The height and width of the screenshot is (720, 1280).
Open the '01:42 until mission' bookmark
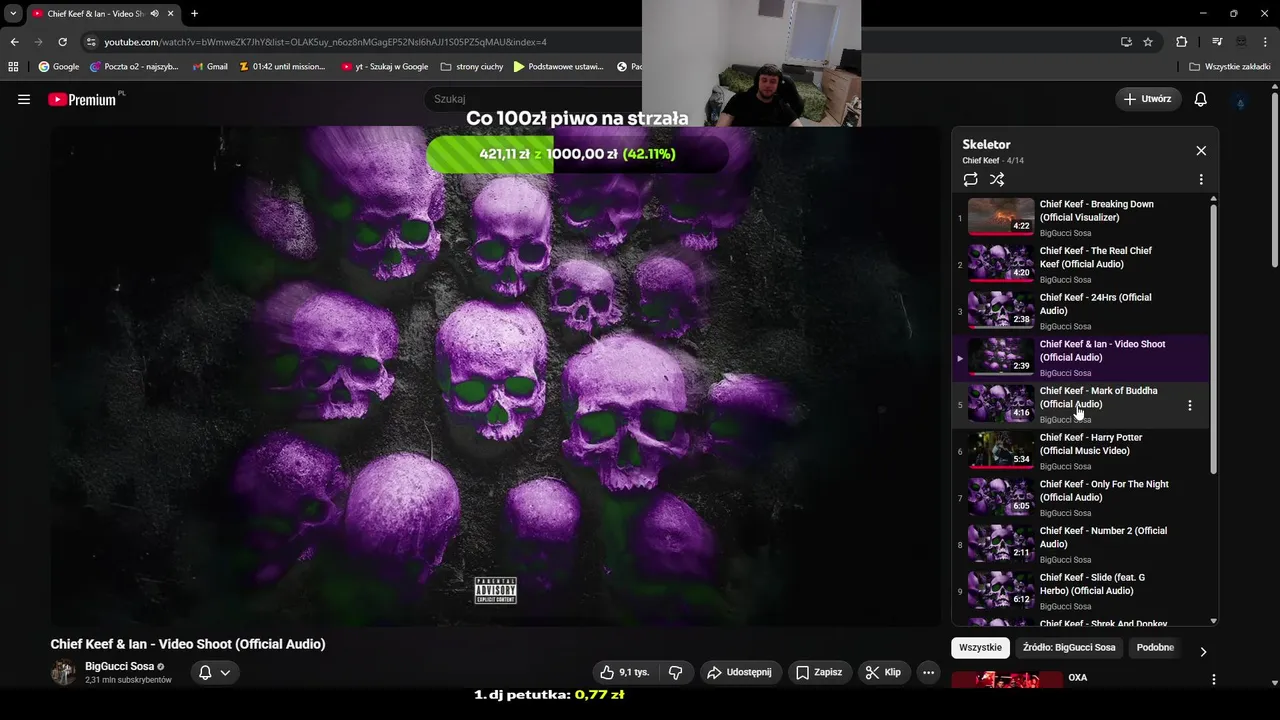tap(283, 67)
